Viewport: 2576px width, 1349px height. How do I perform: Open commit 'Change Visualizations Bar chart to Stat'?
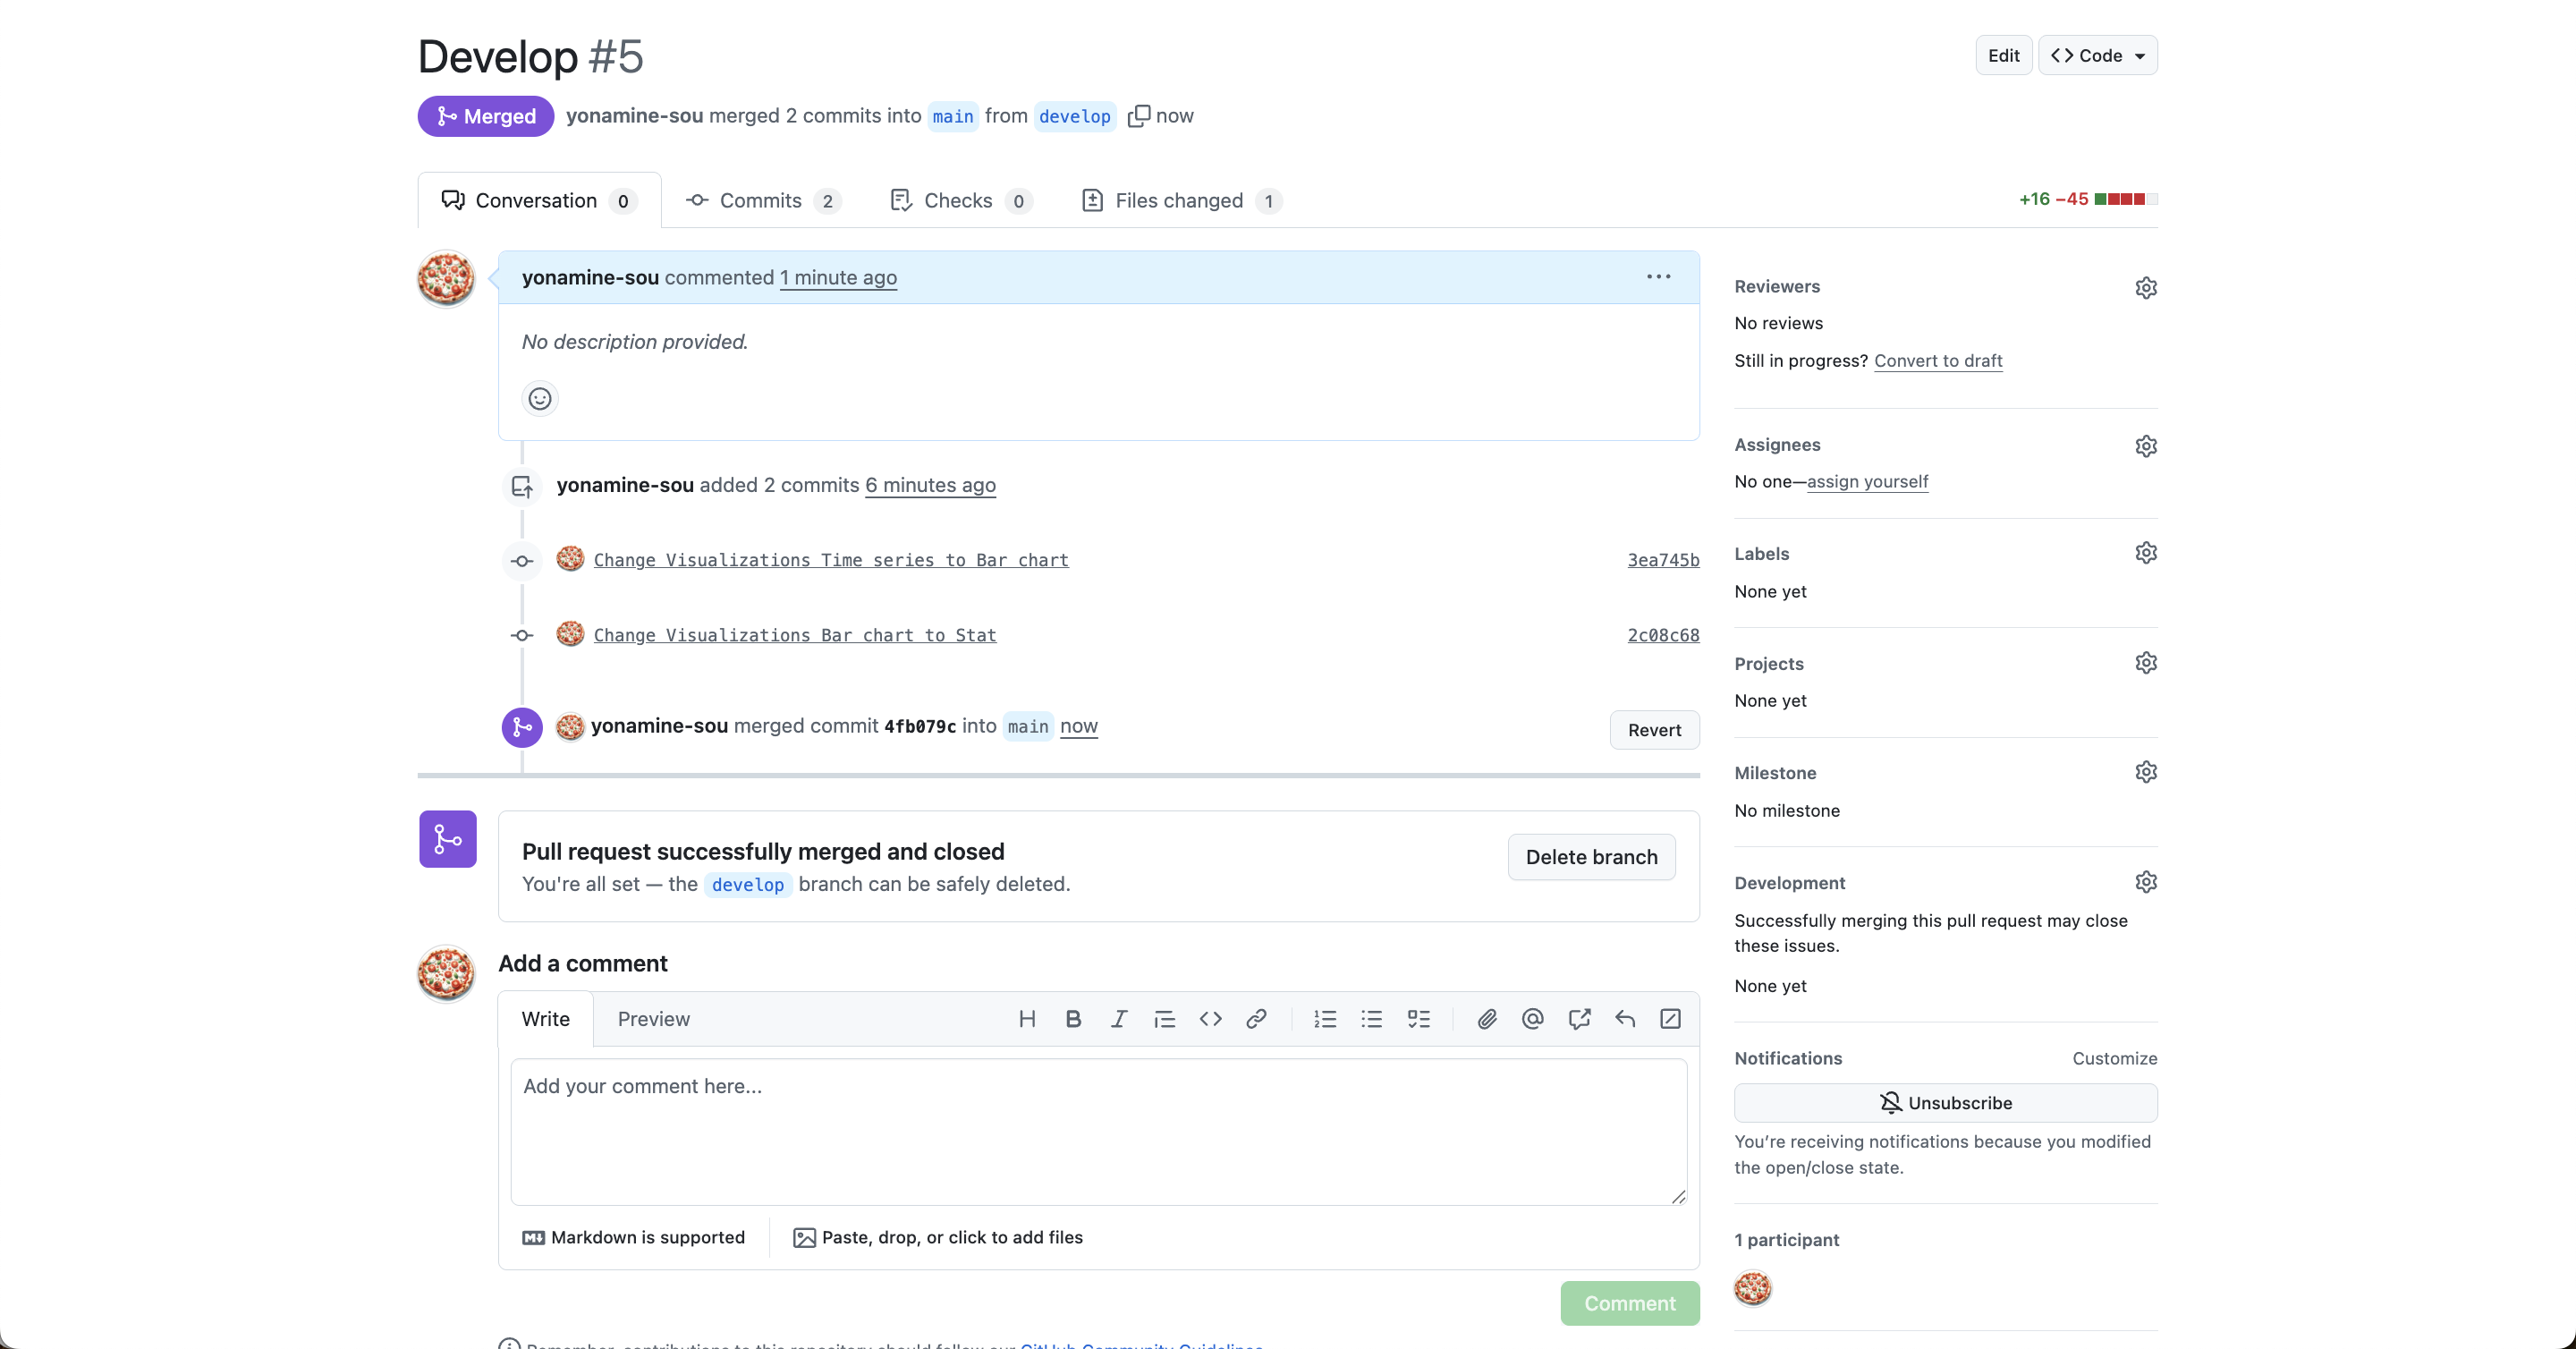click(795, 635)
